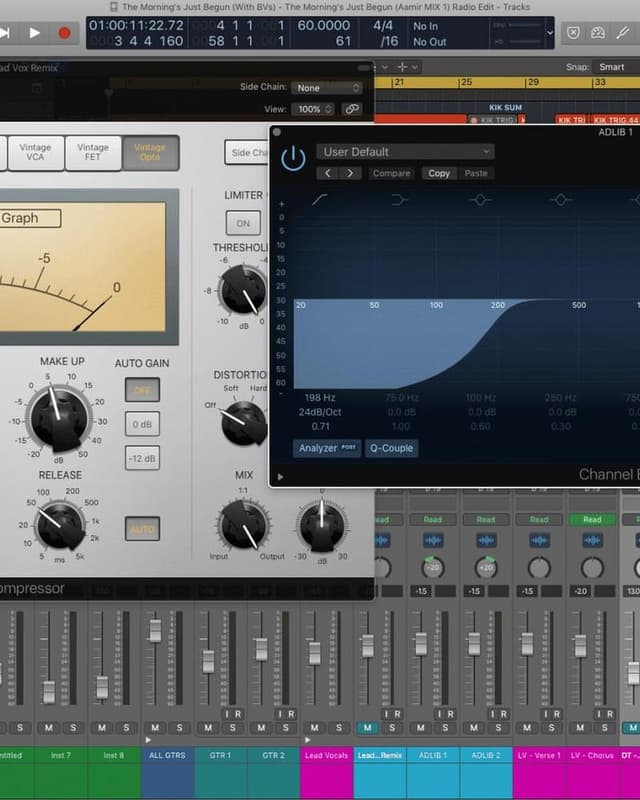Select the 0 dB auto gain option

coord(142,424)
